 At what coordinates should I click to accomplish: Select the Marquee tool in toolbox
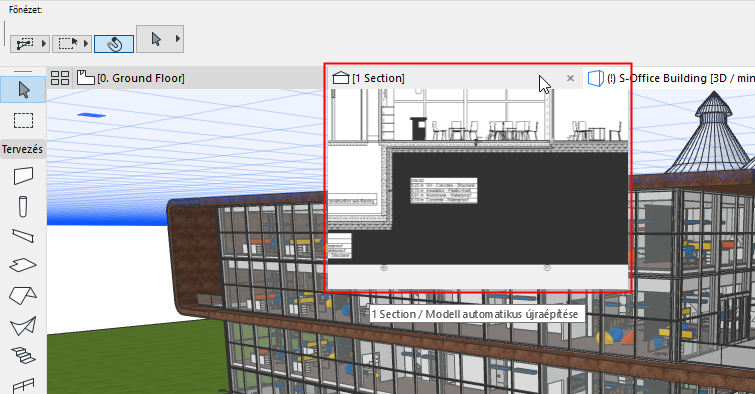[x=23, y=120]
